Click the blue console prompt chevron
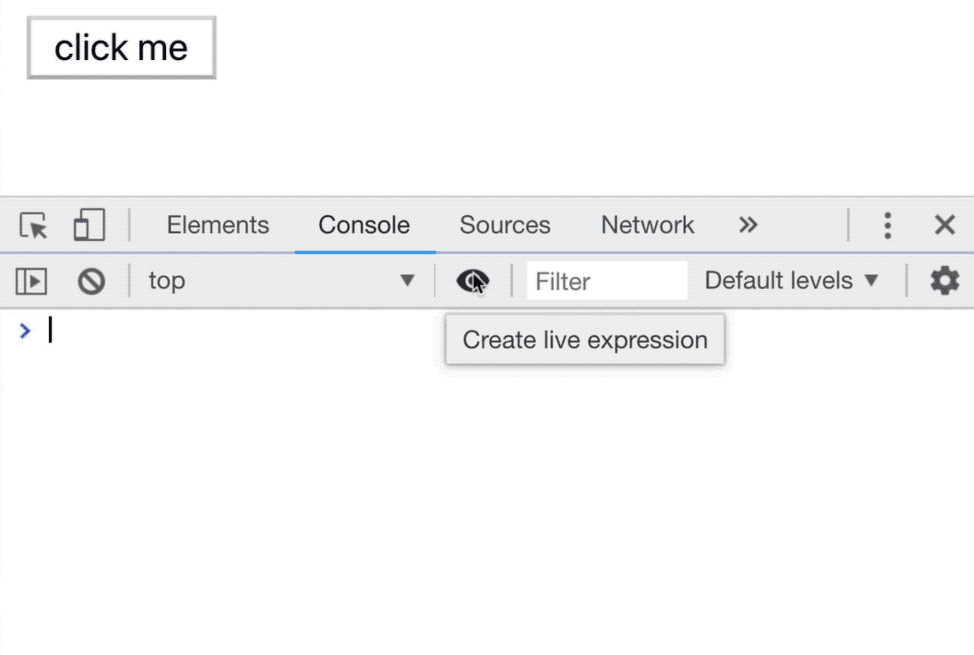This screenshot has height=655, width=974. (x=25, y=331)
